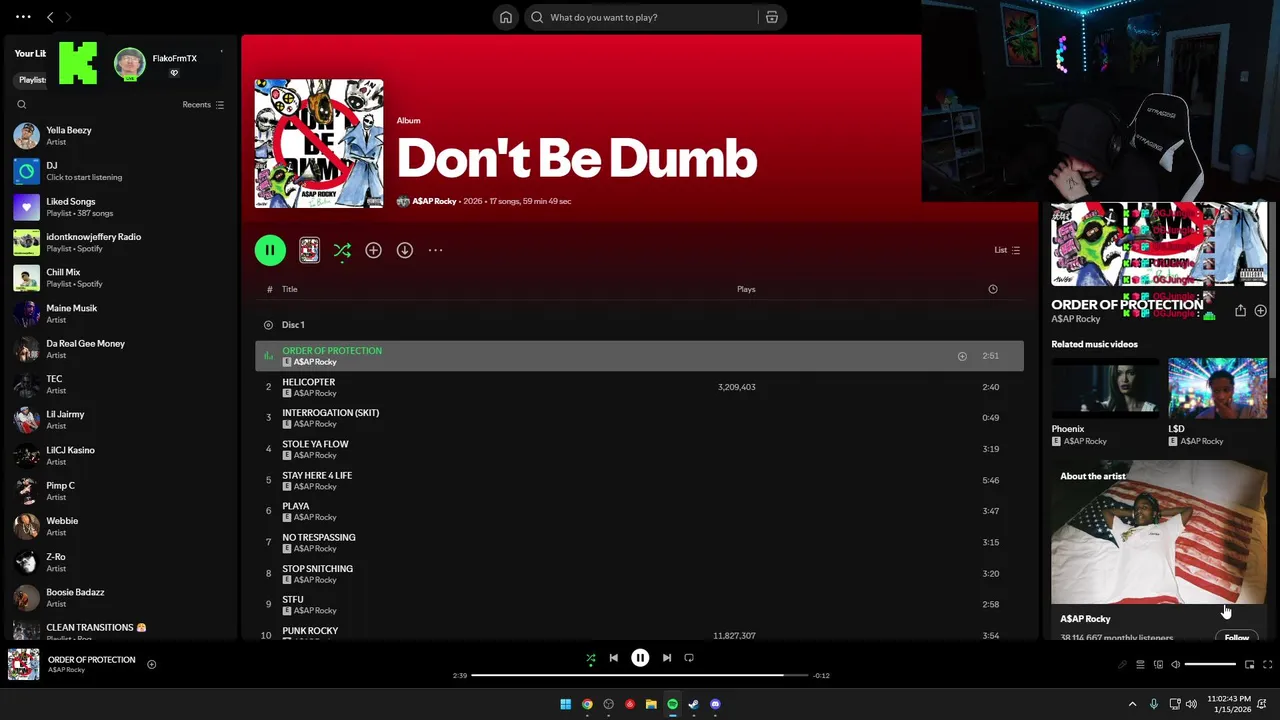Viewport: 1280px width, 720px height.
Task: Adjust the volume slider
Action: pos(1210,664)
